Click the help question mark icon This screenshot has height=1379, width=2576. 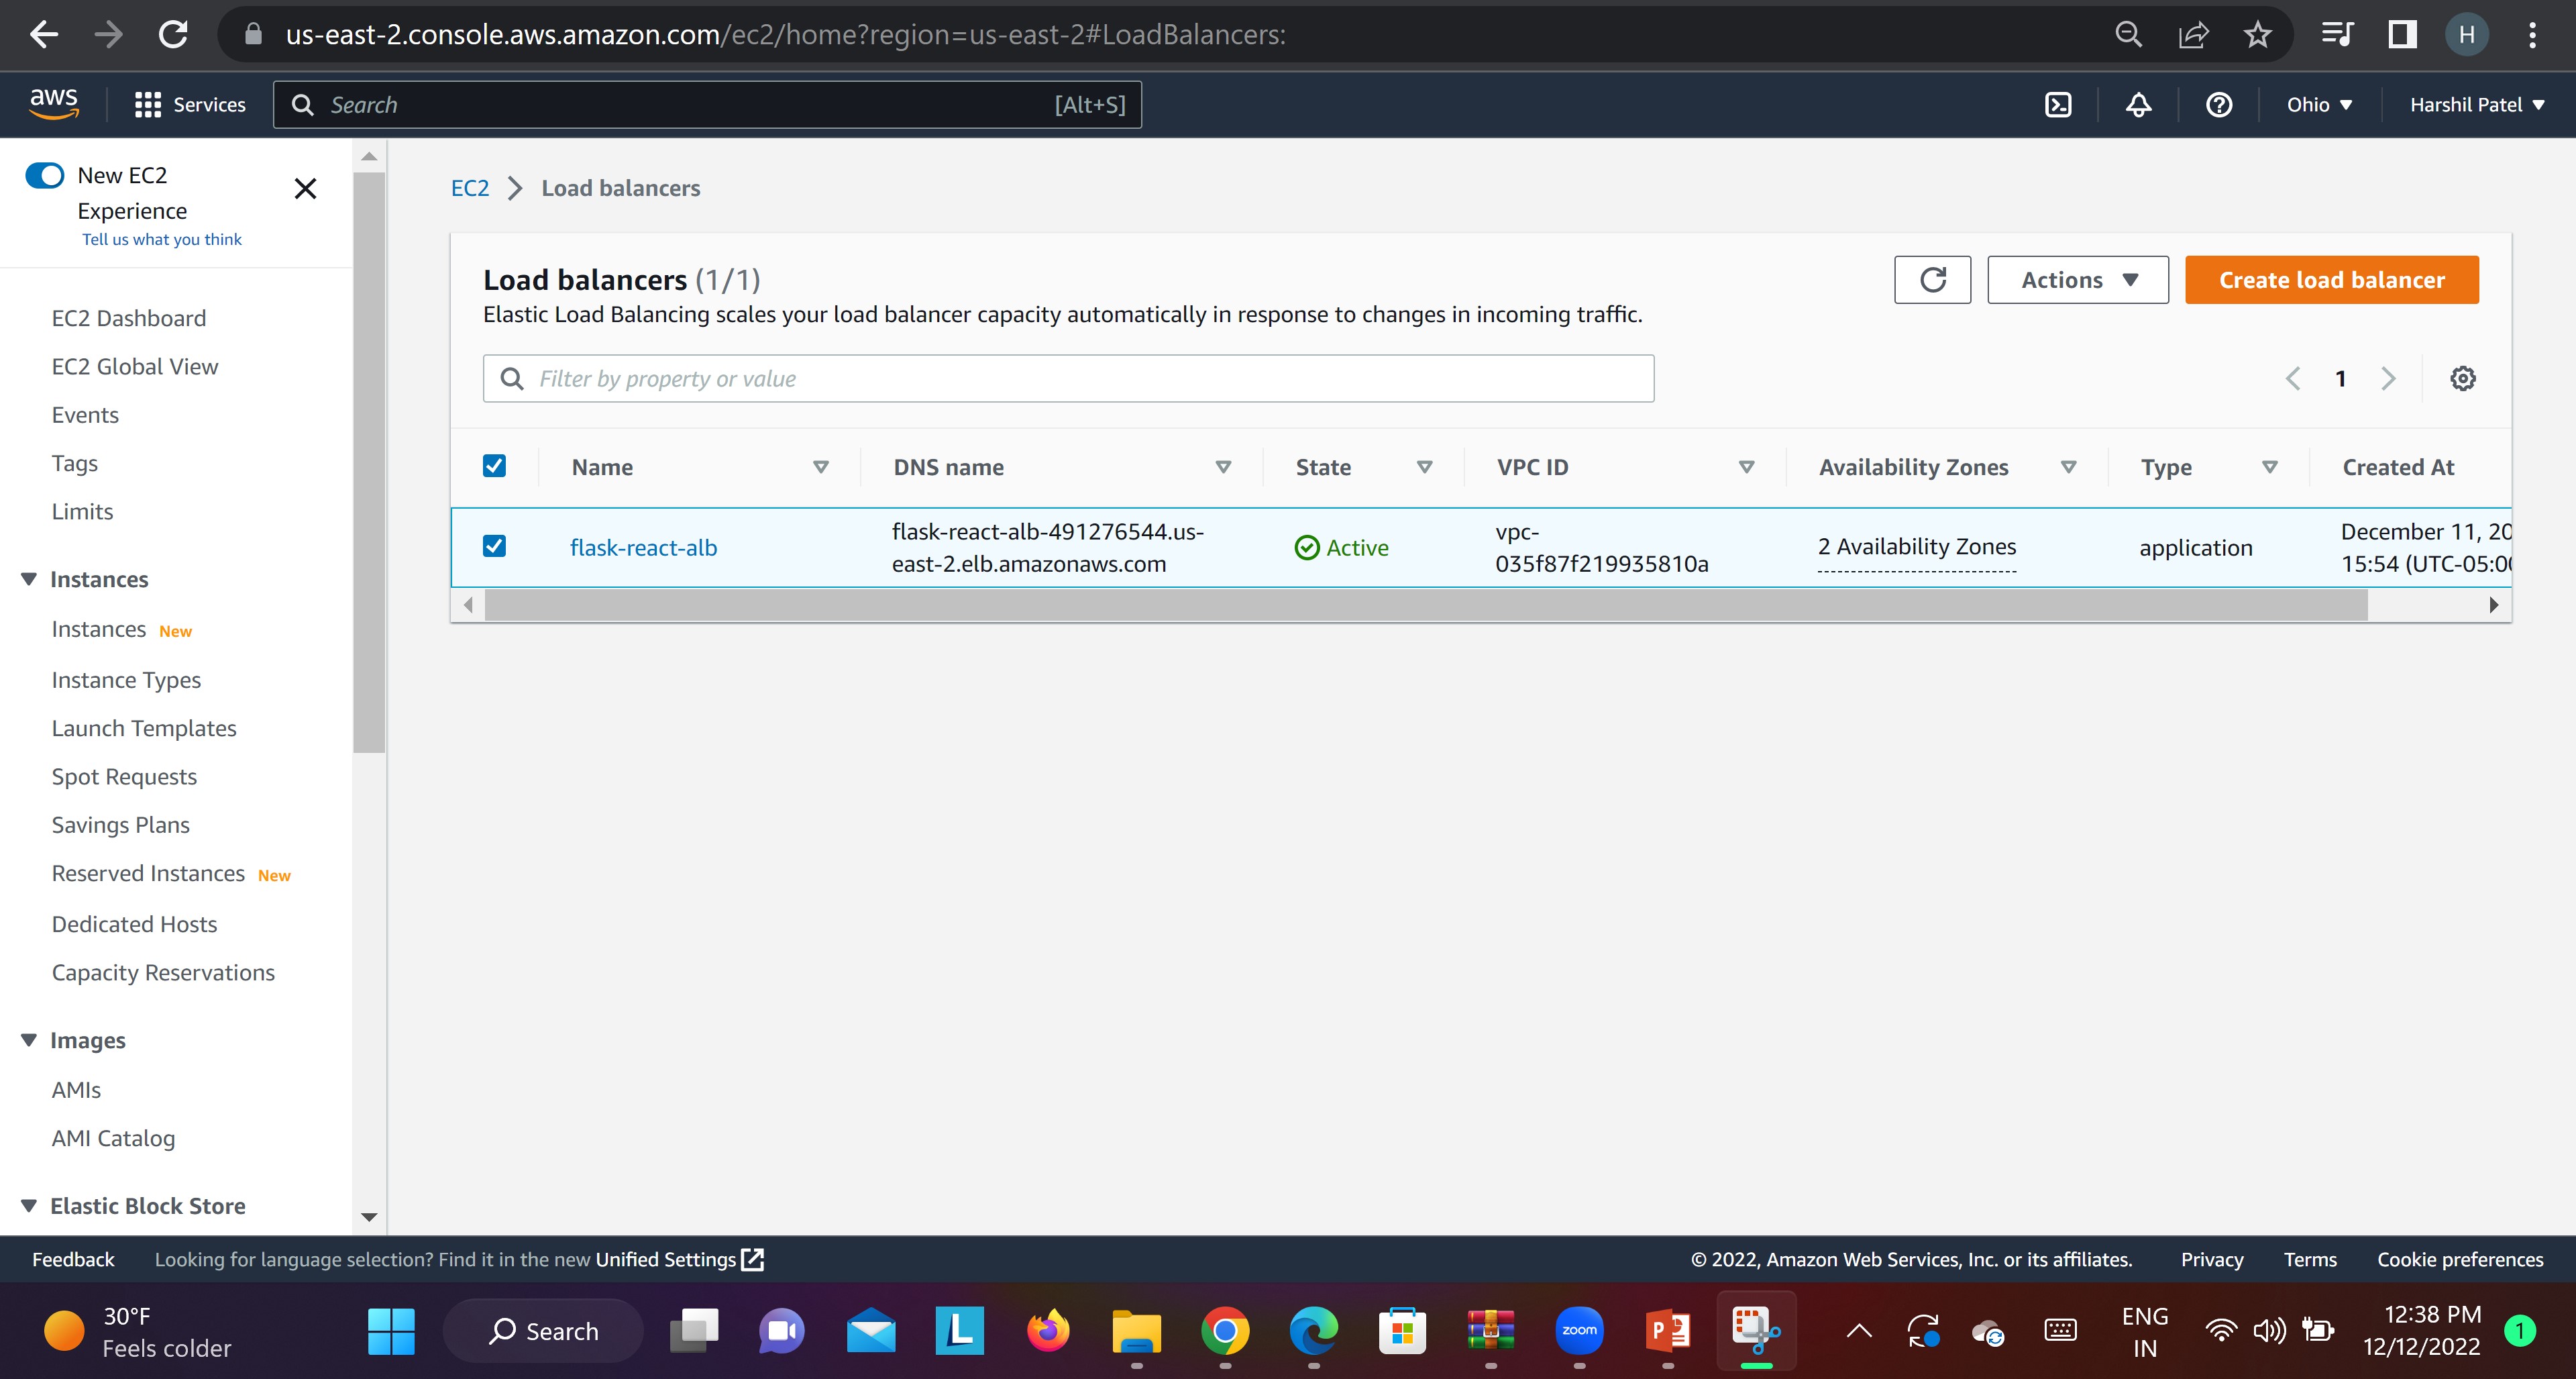pyautogui.click(x=2218, y=105)
